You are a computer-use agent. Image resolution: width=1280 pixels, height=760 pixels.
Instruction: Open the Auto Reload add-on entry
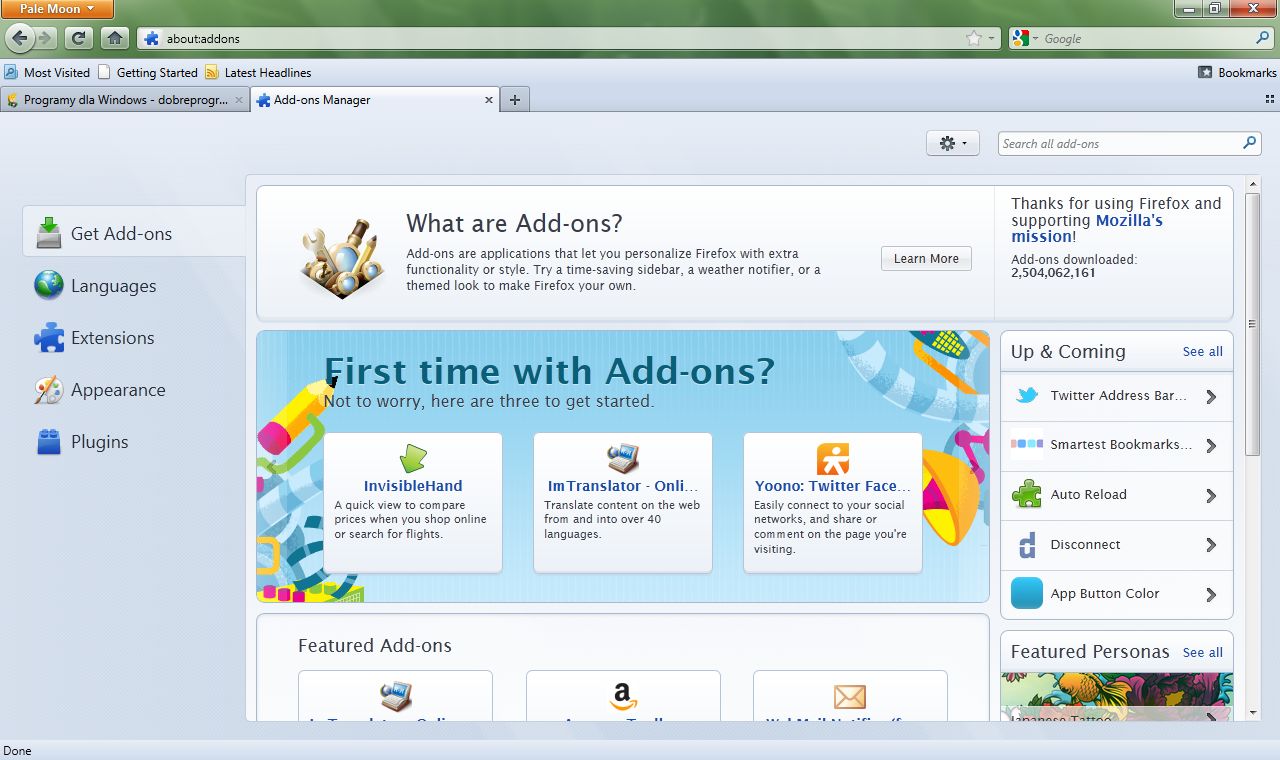[1117, 495]
